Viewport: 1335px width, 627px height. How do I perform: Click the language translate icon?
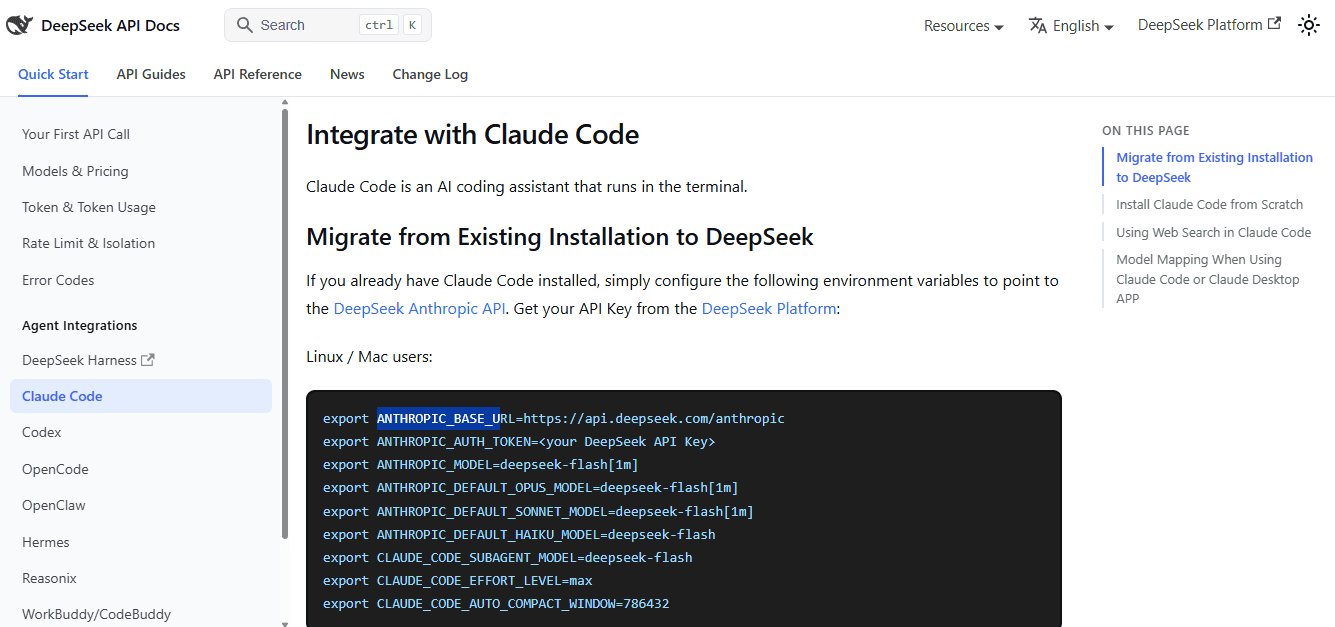(x=1037, y=25)
